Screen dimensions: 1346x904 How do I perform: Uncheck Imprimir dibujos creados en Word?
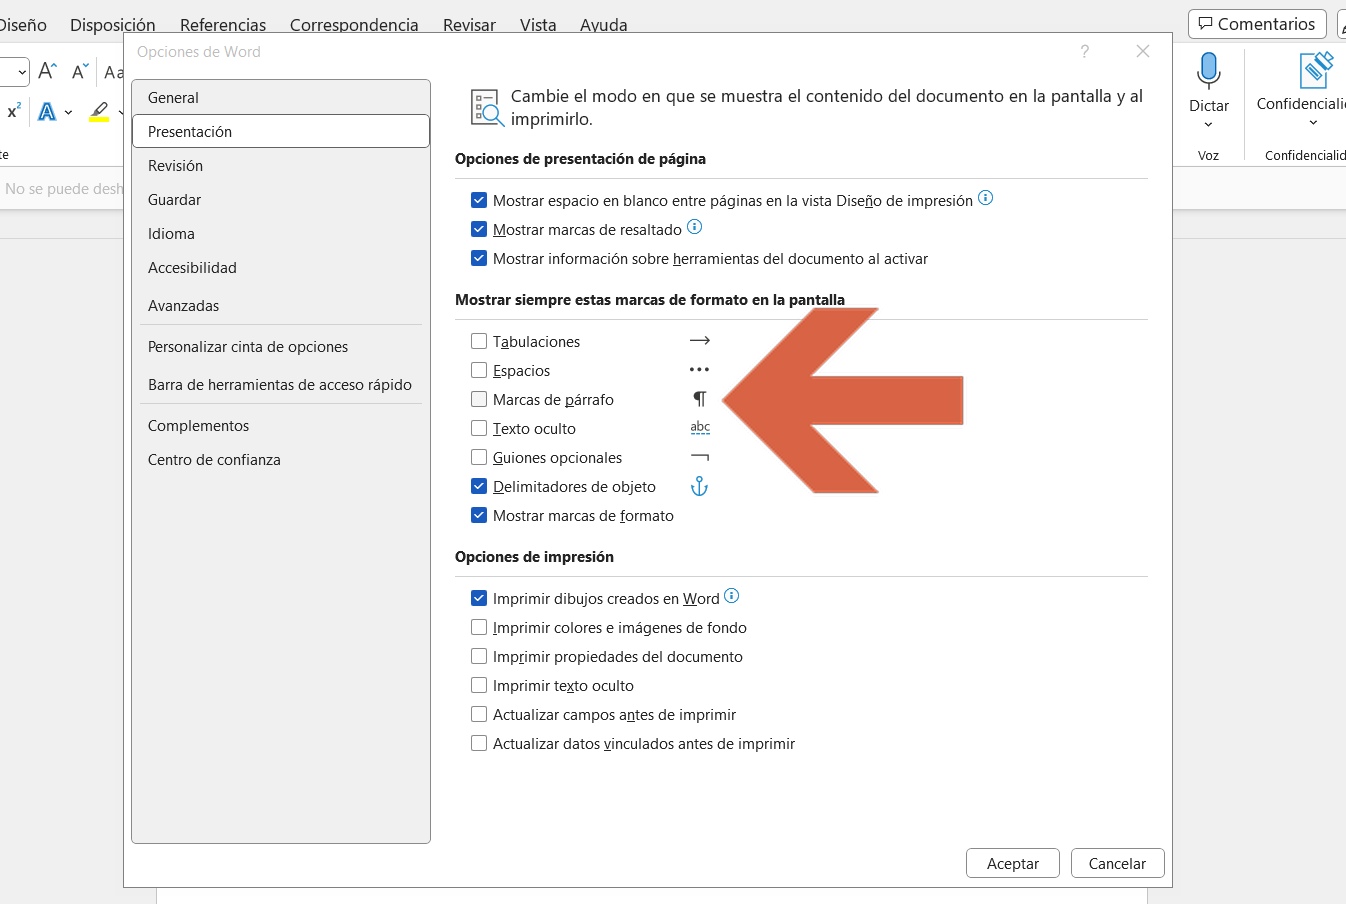(x=479, y=598)
